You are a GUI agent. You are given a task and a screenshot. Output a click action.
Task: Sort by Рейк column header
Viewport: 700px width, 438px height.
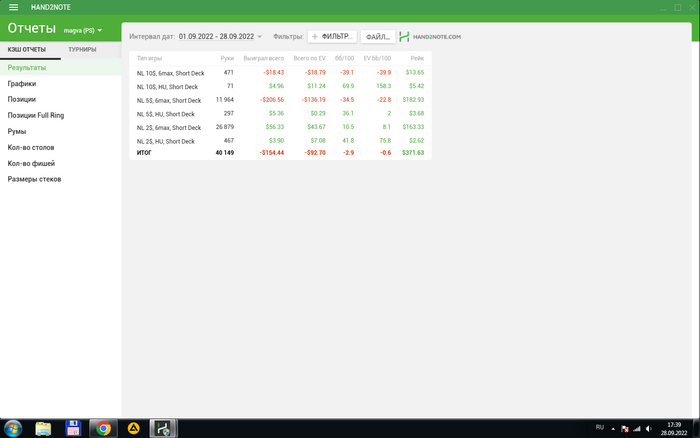pos(417,58)
